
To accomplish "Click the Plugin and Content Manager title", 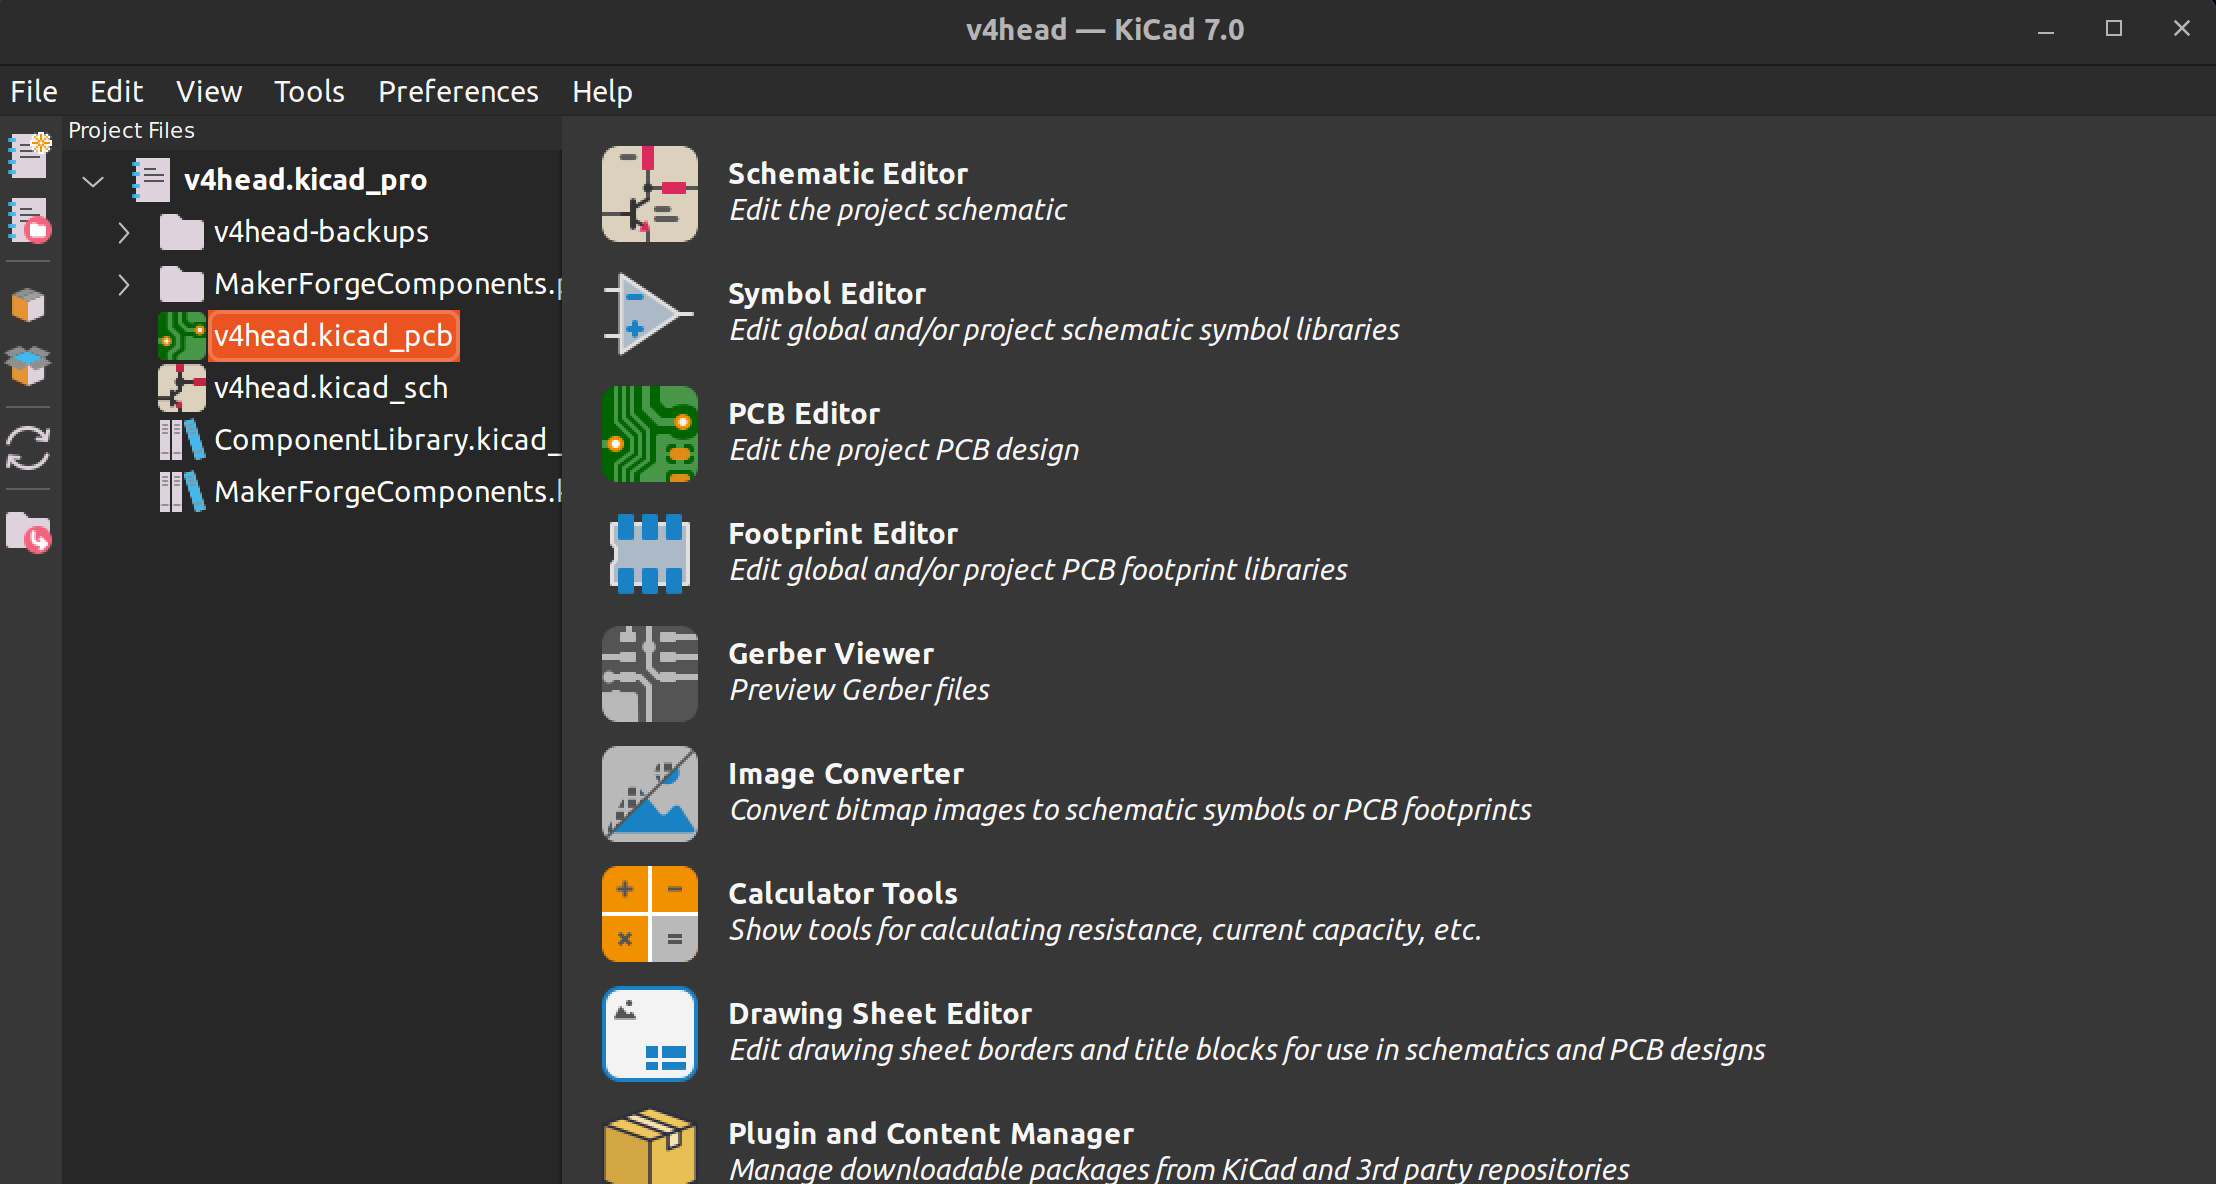I will point(931,1134).
